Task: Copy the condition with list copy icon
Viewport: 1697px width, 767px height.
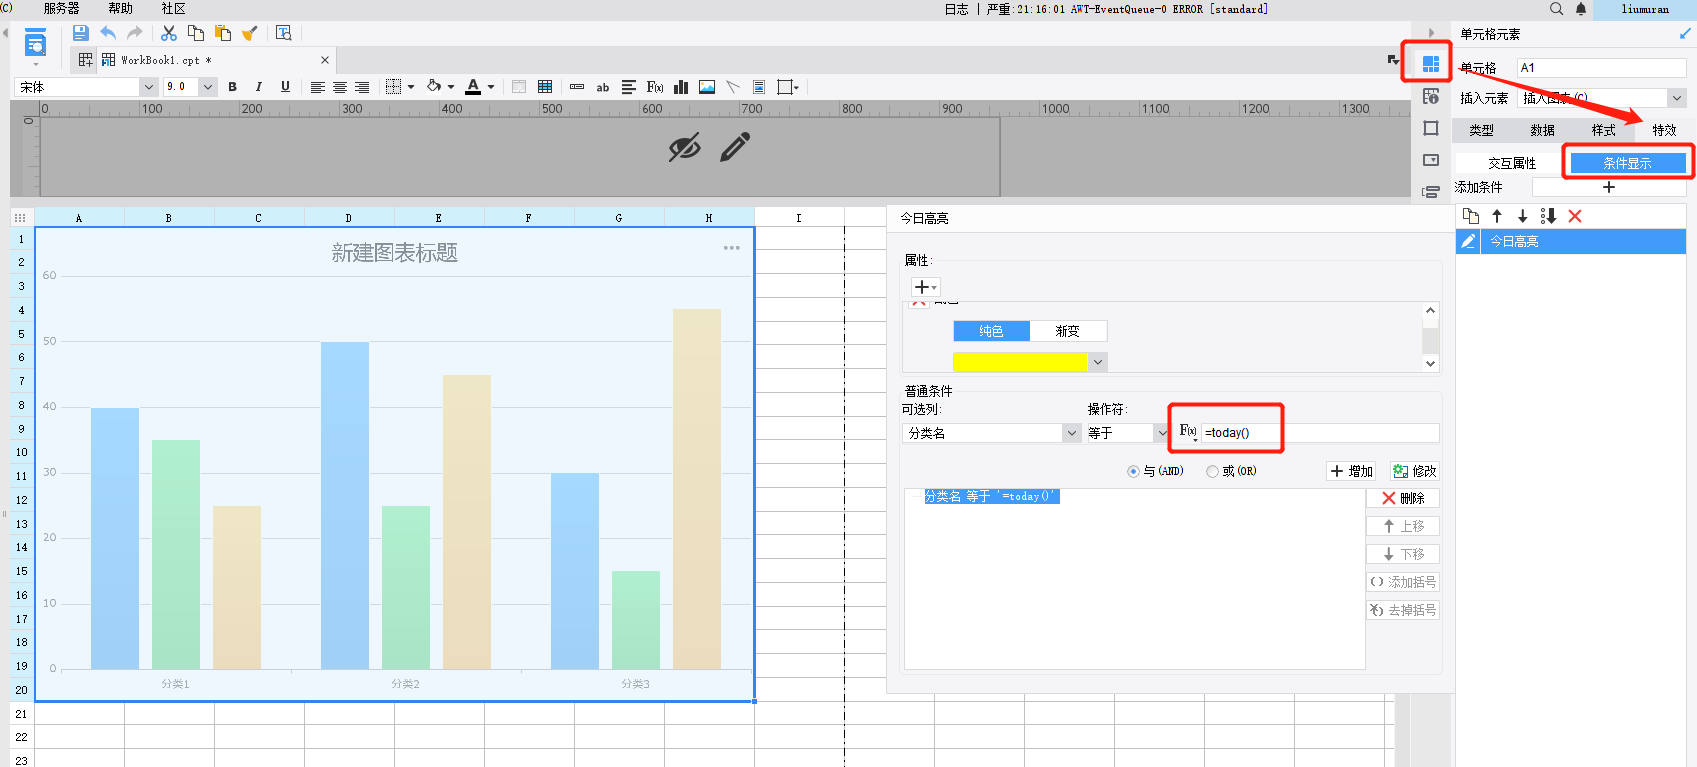Action: (x=1471, y=216)
